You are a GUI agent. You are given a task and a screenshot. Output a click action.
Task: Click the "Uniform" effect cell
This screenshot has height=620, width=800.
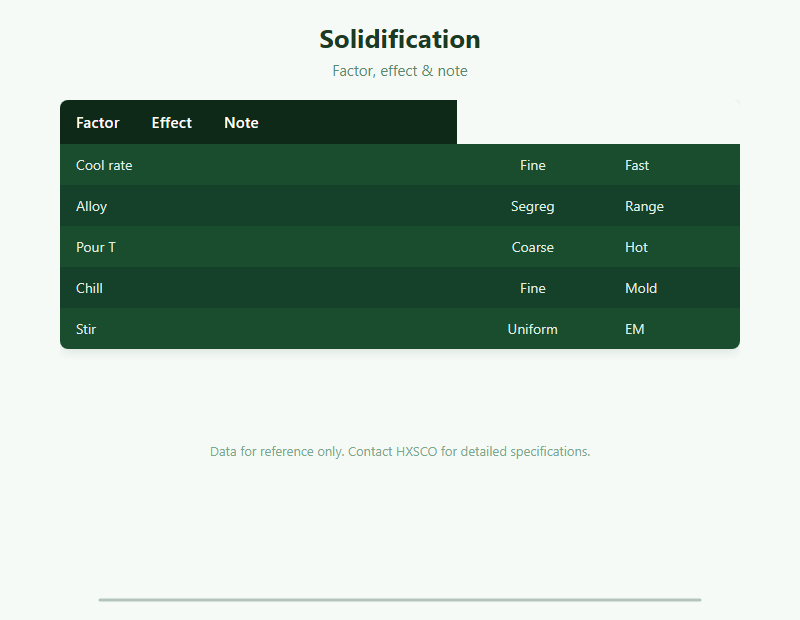coord(533,329)
